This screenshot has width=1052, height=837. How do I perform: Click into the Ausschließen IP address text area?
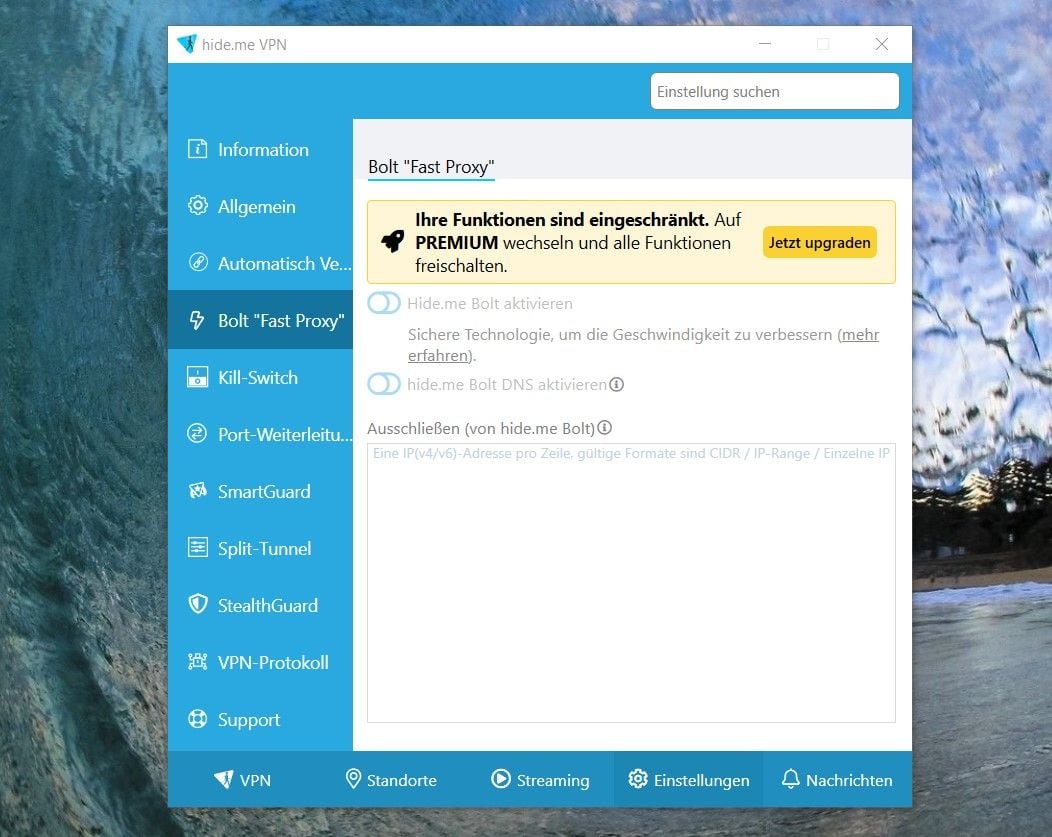[631, 582]
